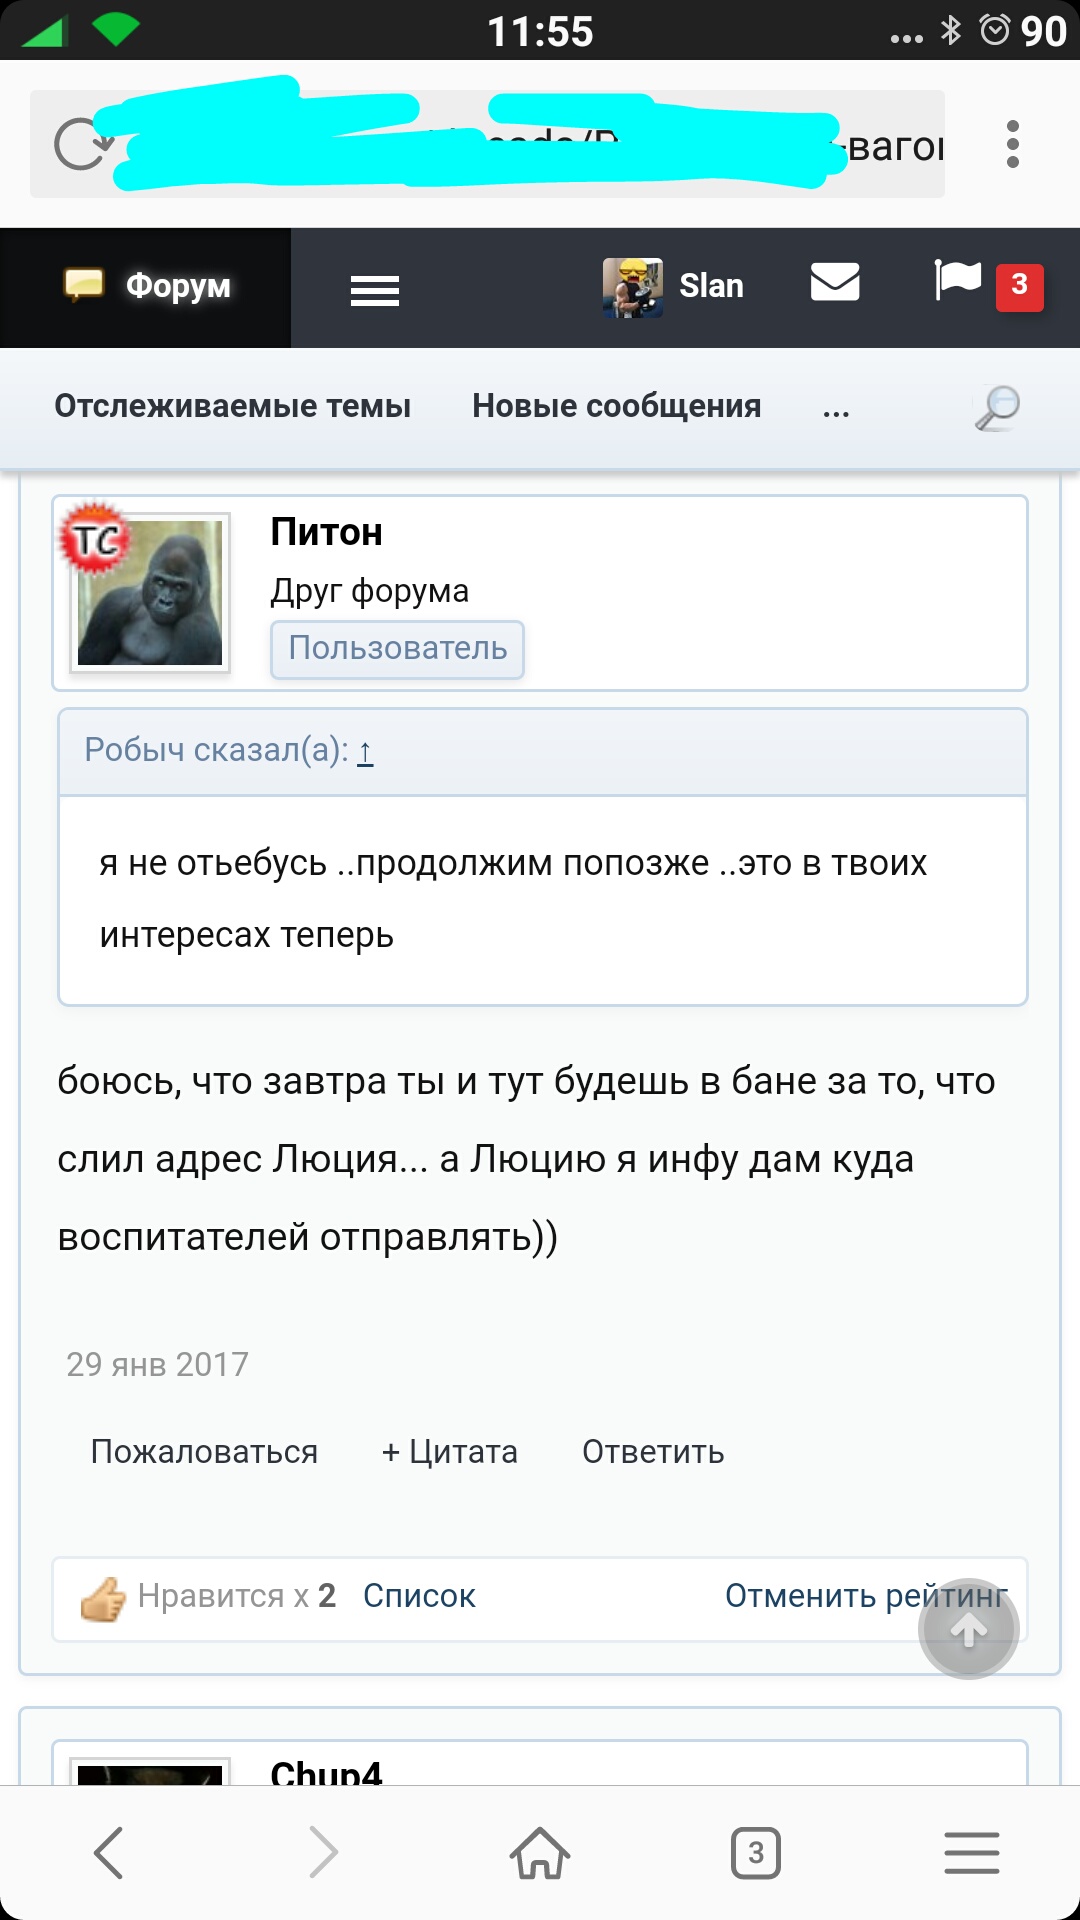Open the browser home page icon

pos(540,1853)
